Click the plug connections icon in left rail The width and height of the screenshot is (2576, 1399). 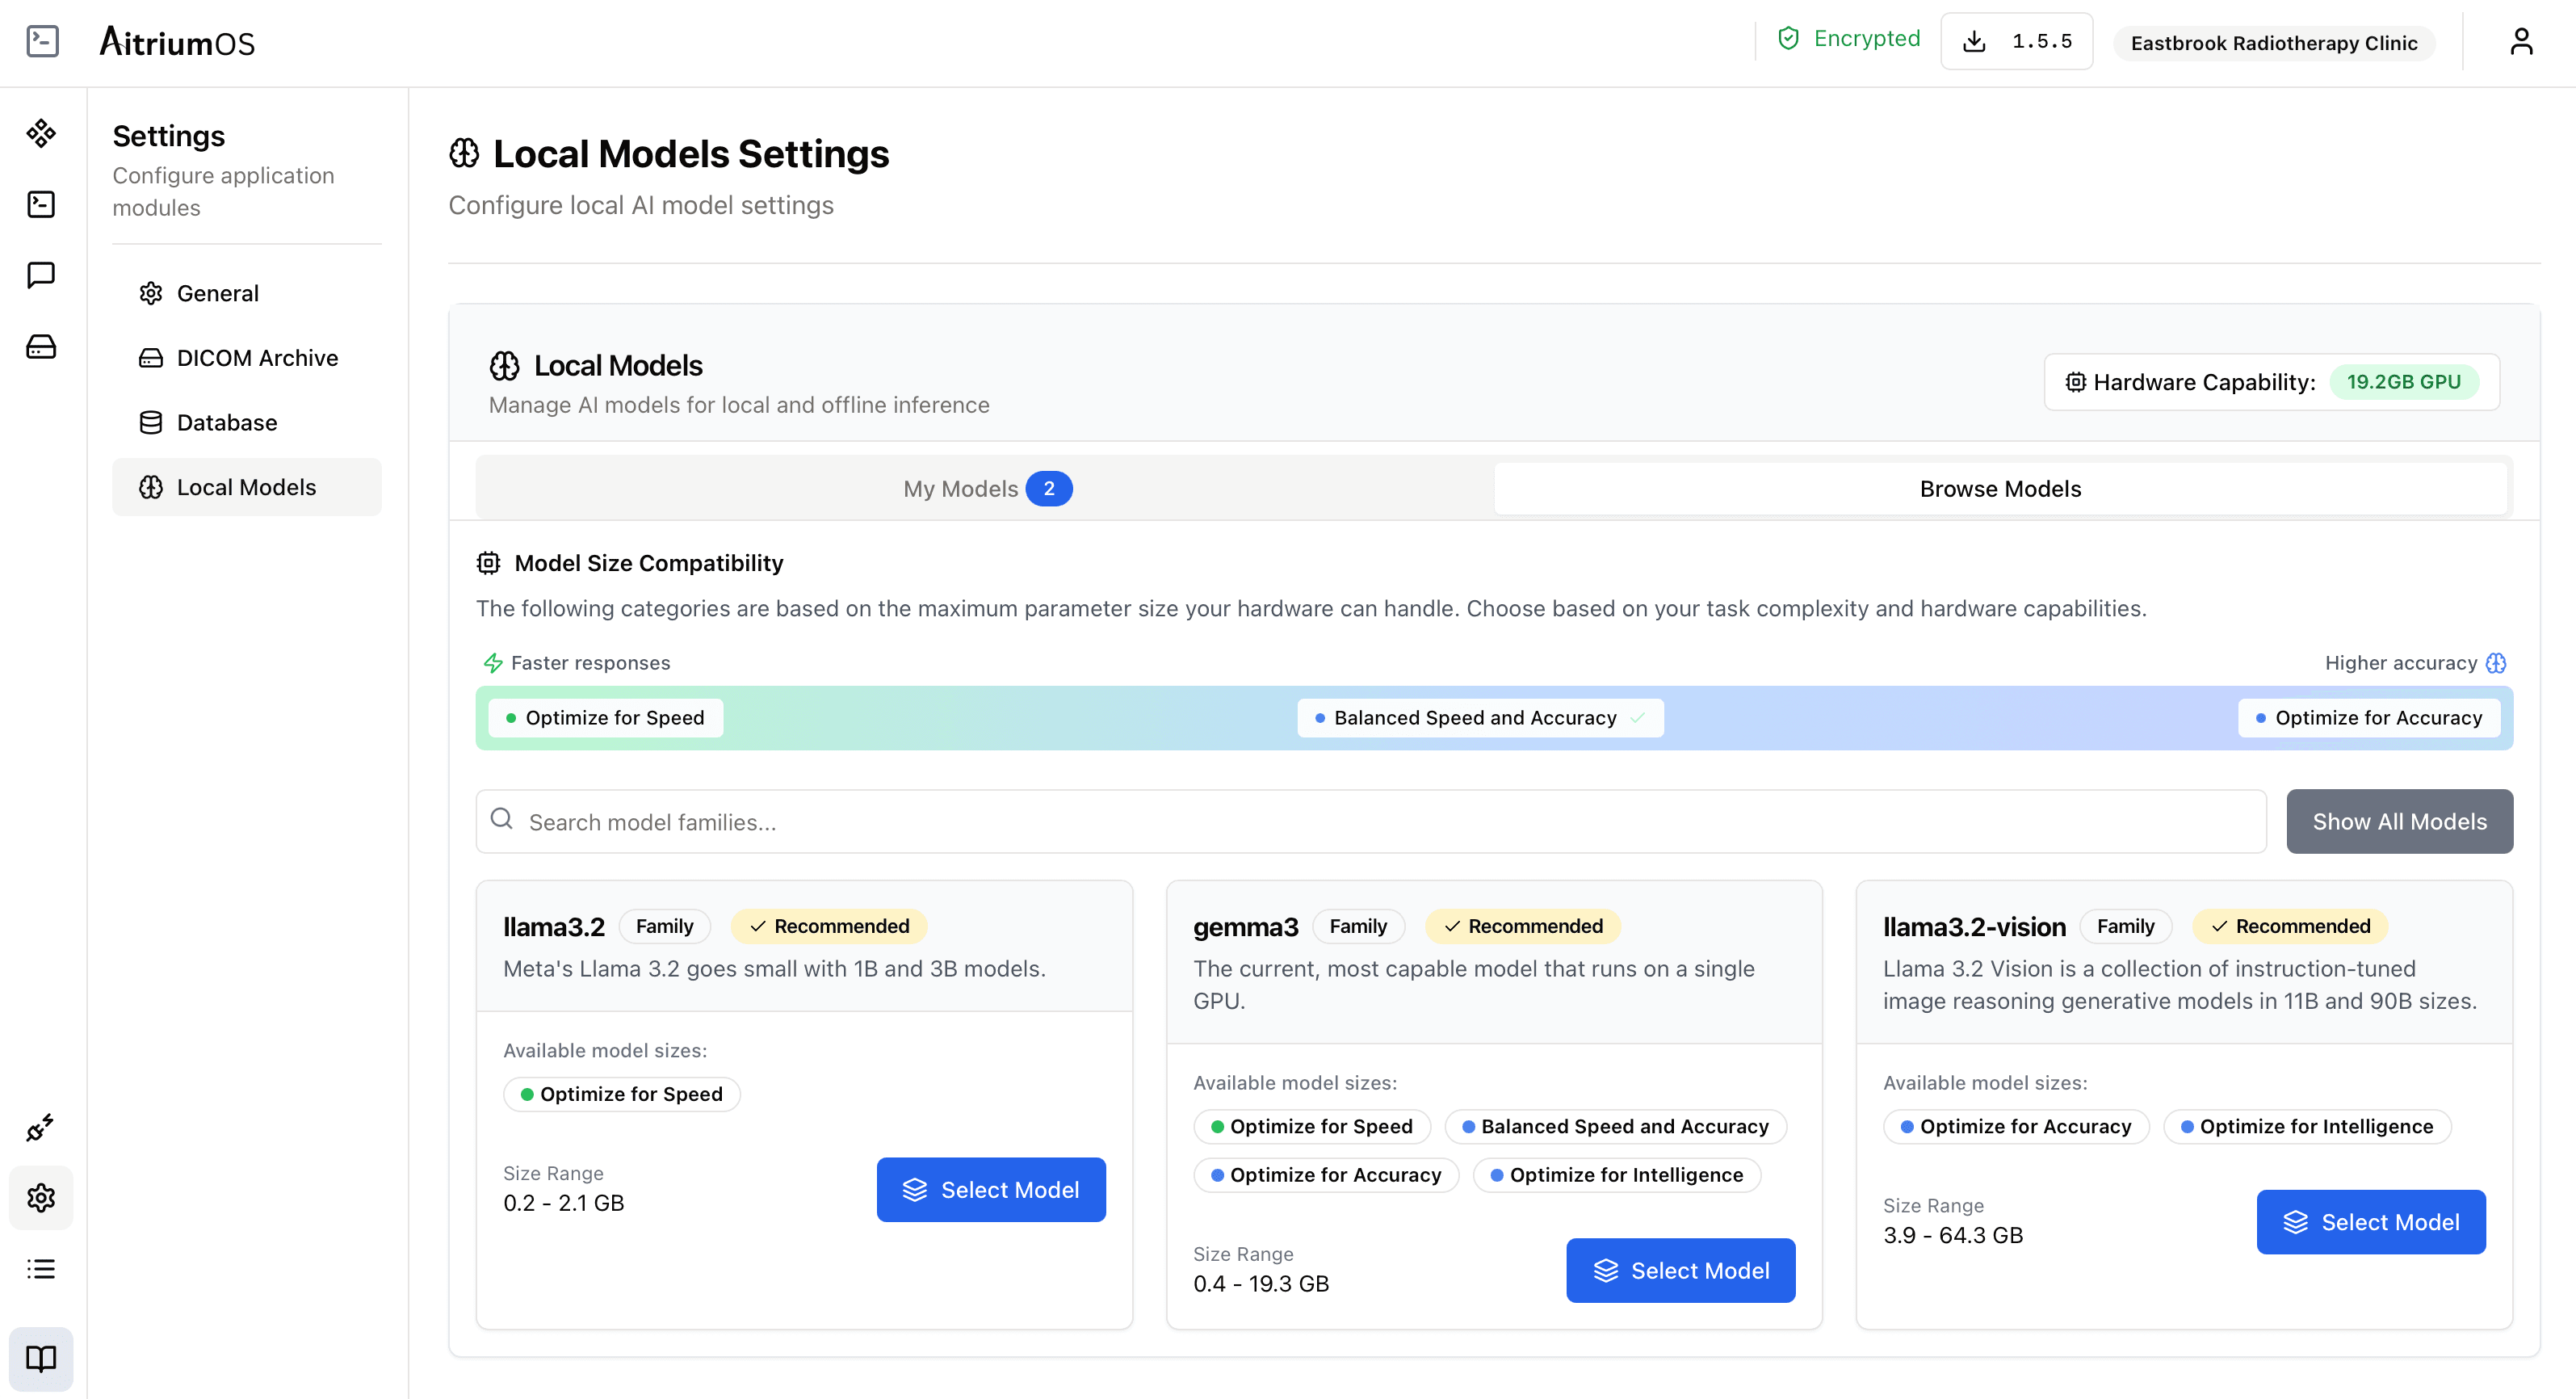tap(41, 1127)
